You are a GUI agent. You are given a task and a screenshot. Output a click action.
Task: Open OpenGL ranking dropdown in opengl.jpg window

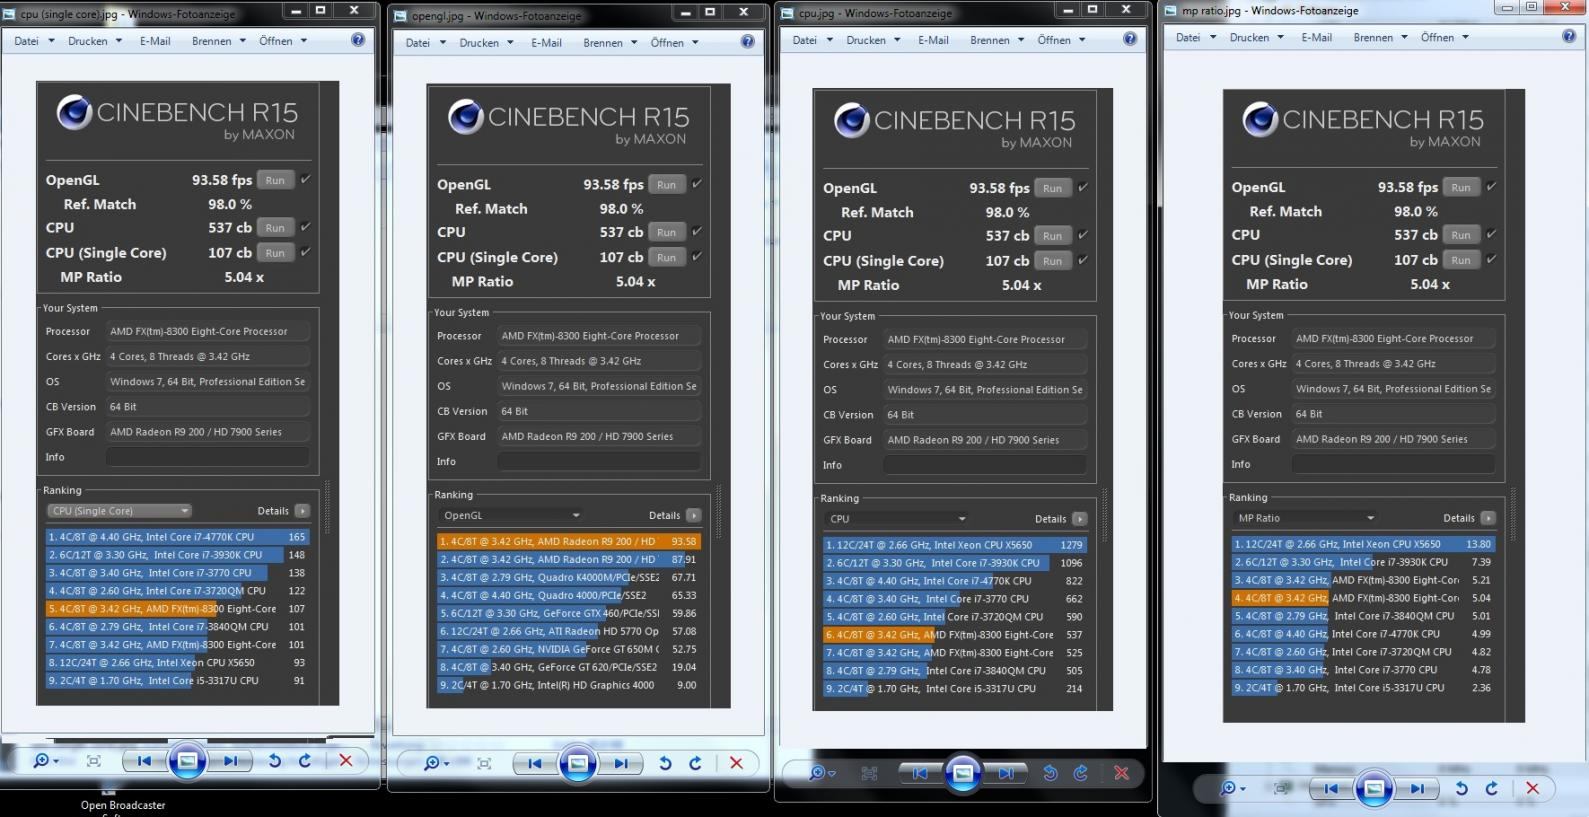[x=510, y=515]
